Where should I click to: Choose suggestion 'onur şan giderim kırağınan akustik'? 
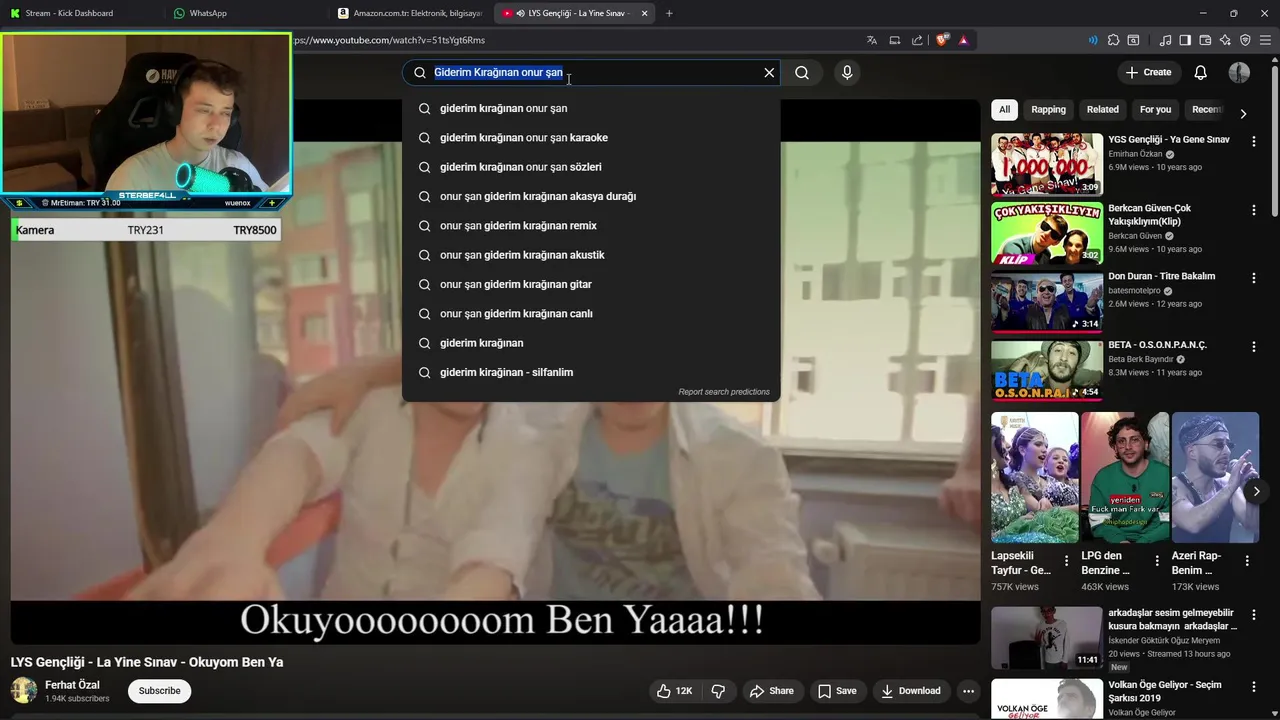pos(591,255)
